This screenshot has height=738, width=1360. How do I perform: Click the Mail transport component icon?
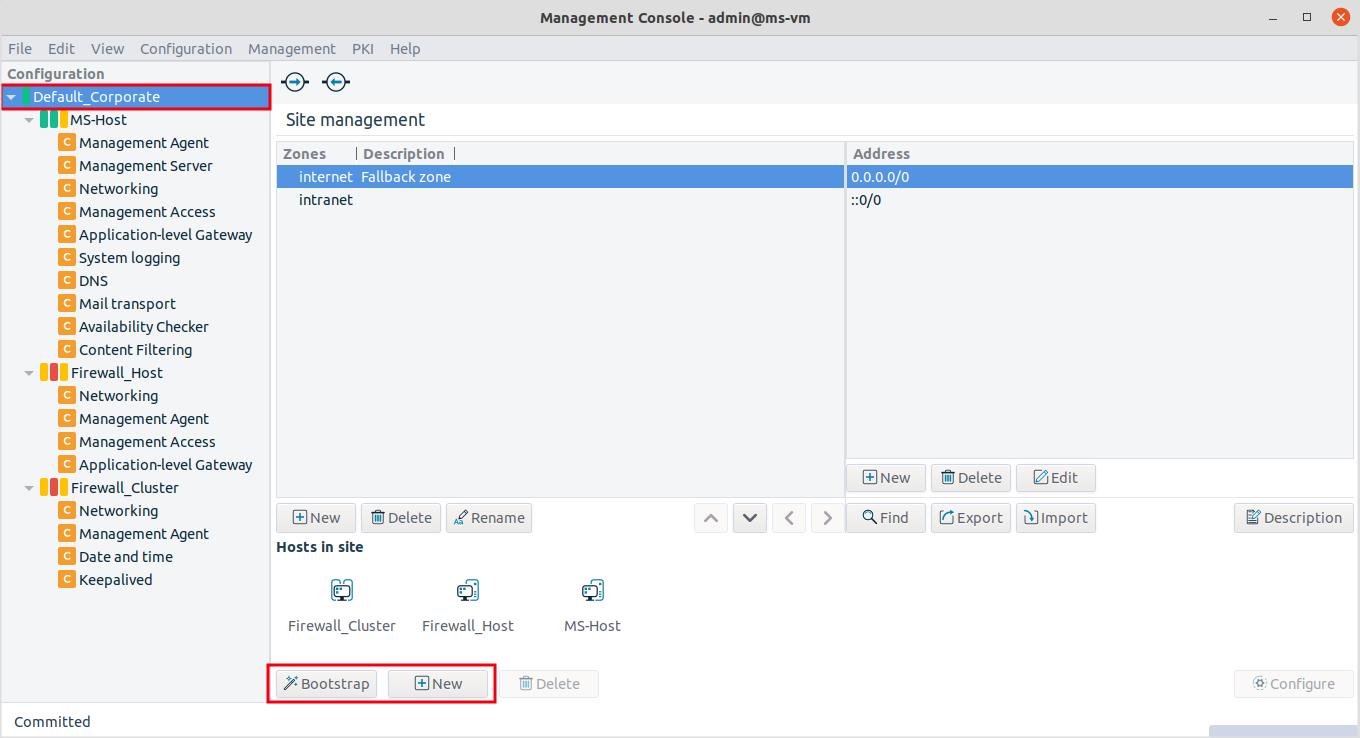pos(67,304)
